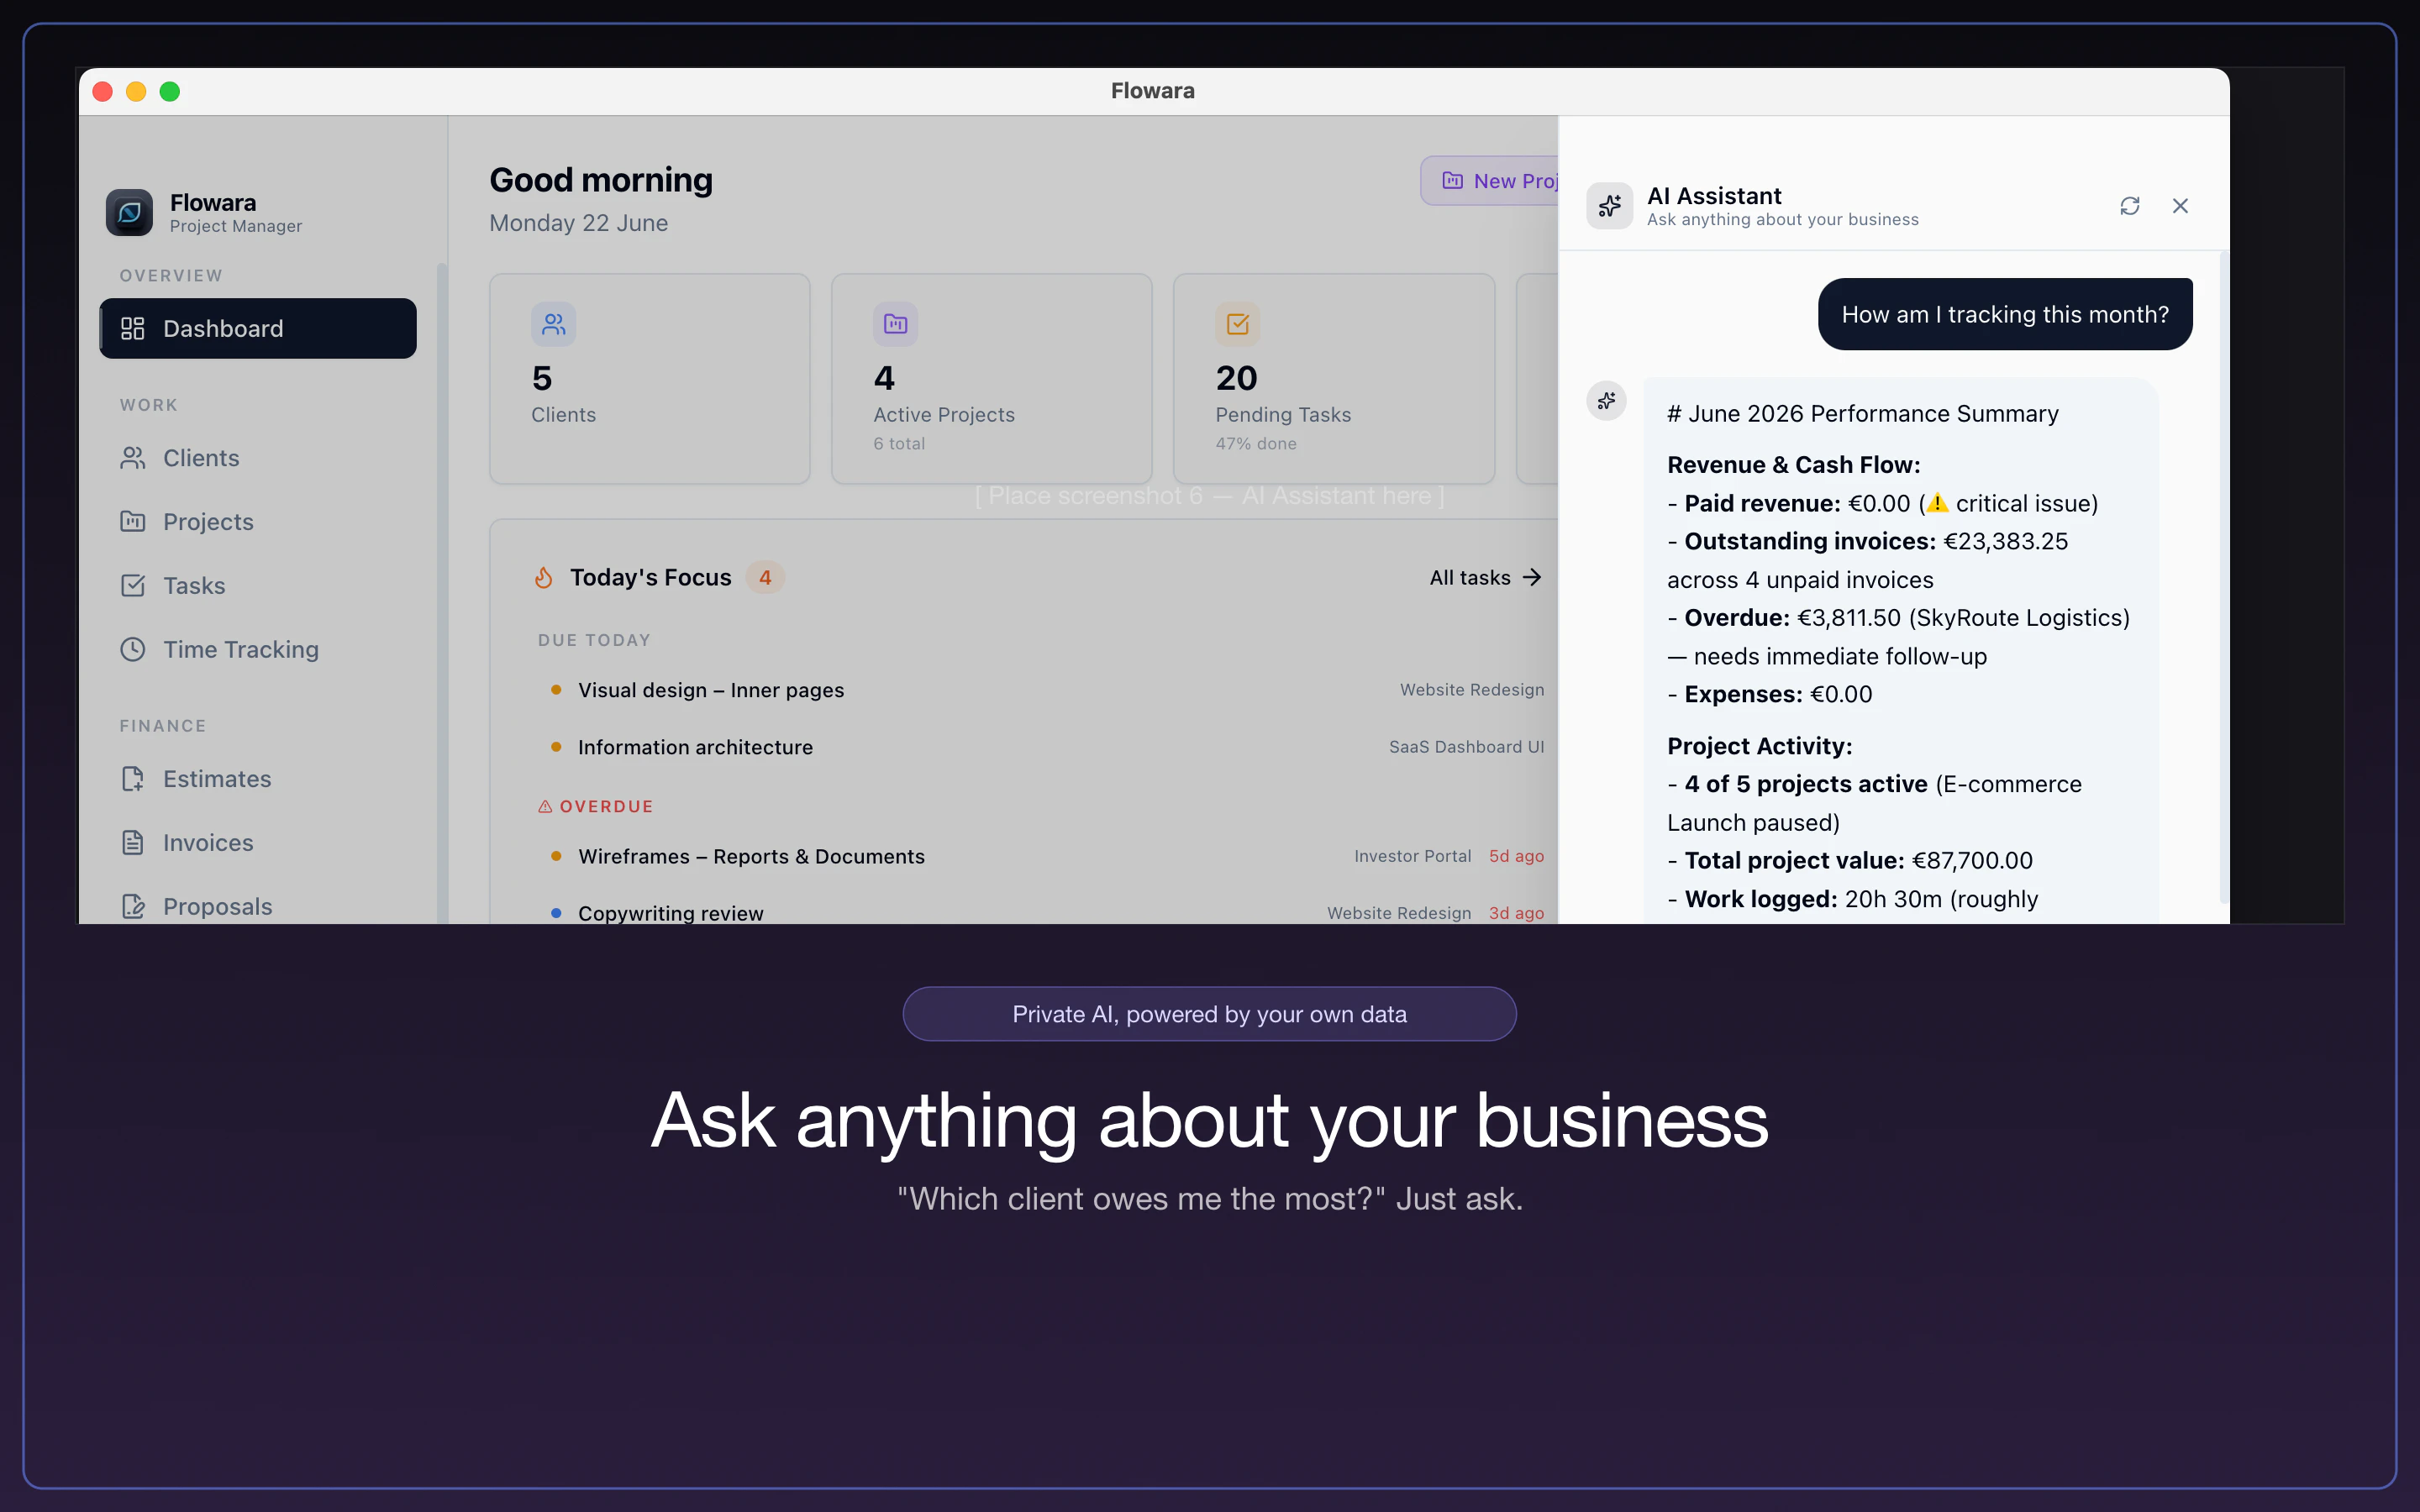This screenshot has width=2420, height=1512.
Task: Open Estimates under Finance
Action: coord(258,779)
